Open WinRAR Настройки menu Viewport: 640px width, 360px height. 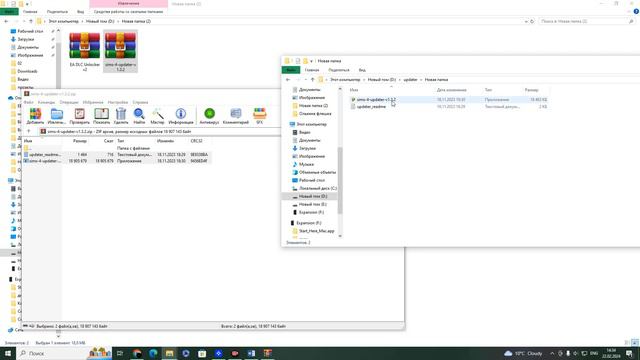point(118,102)
